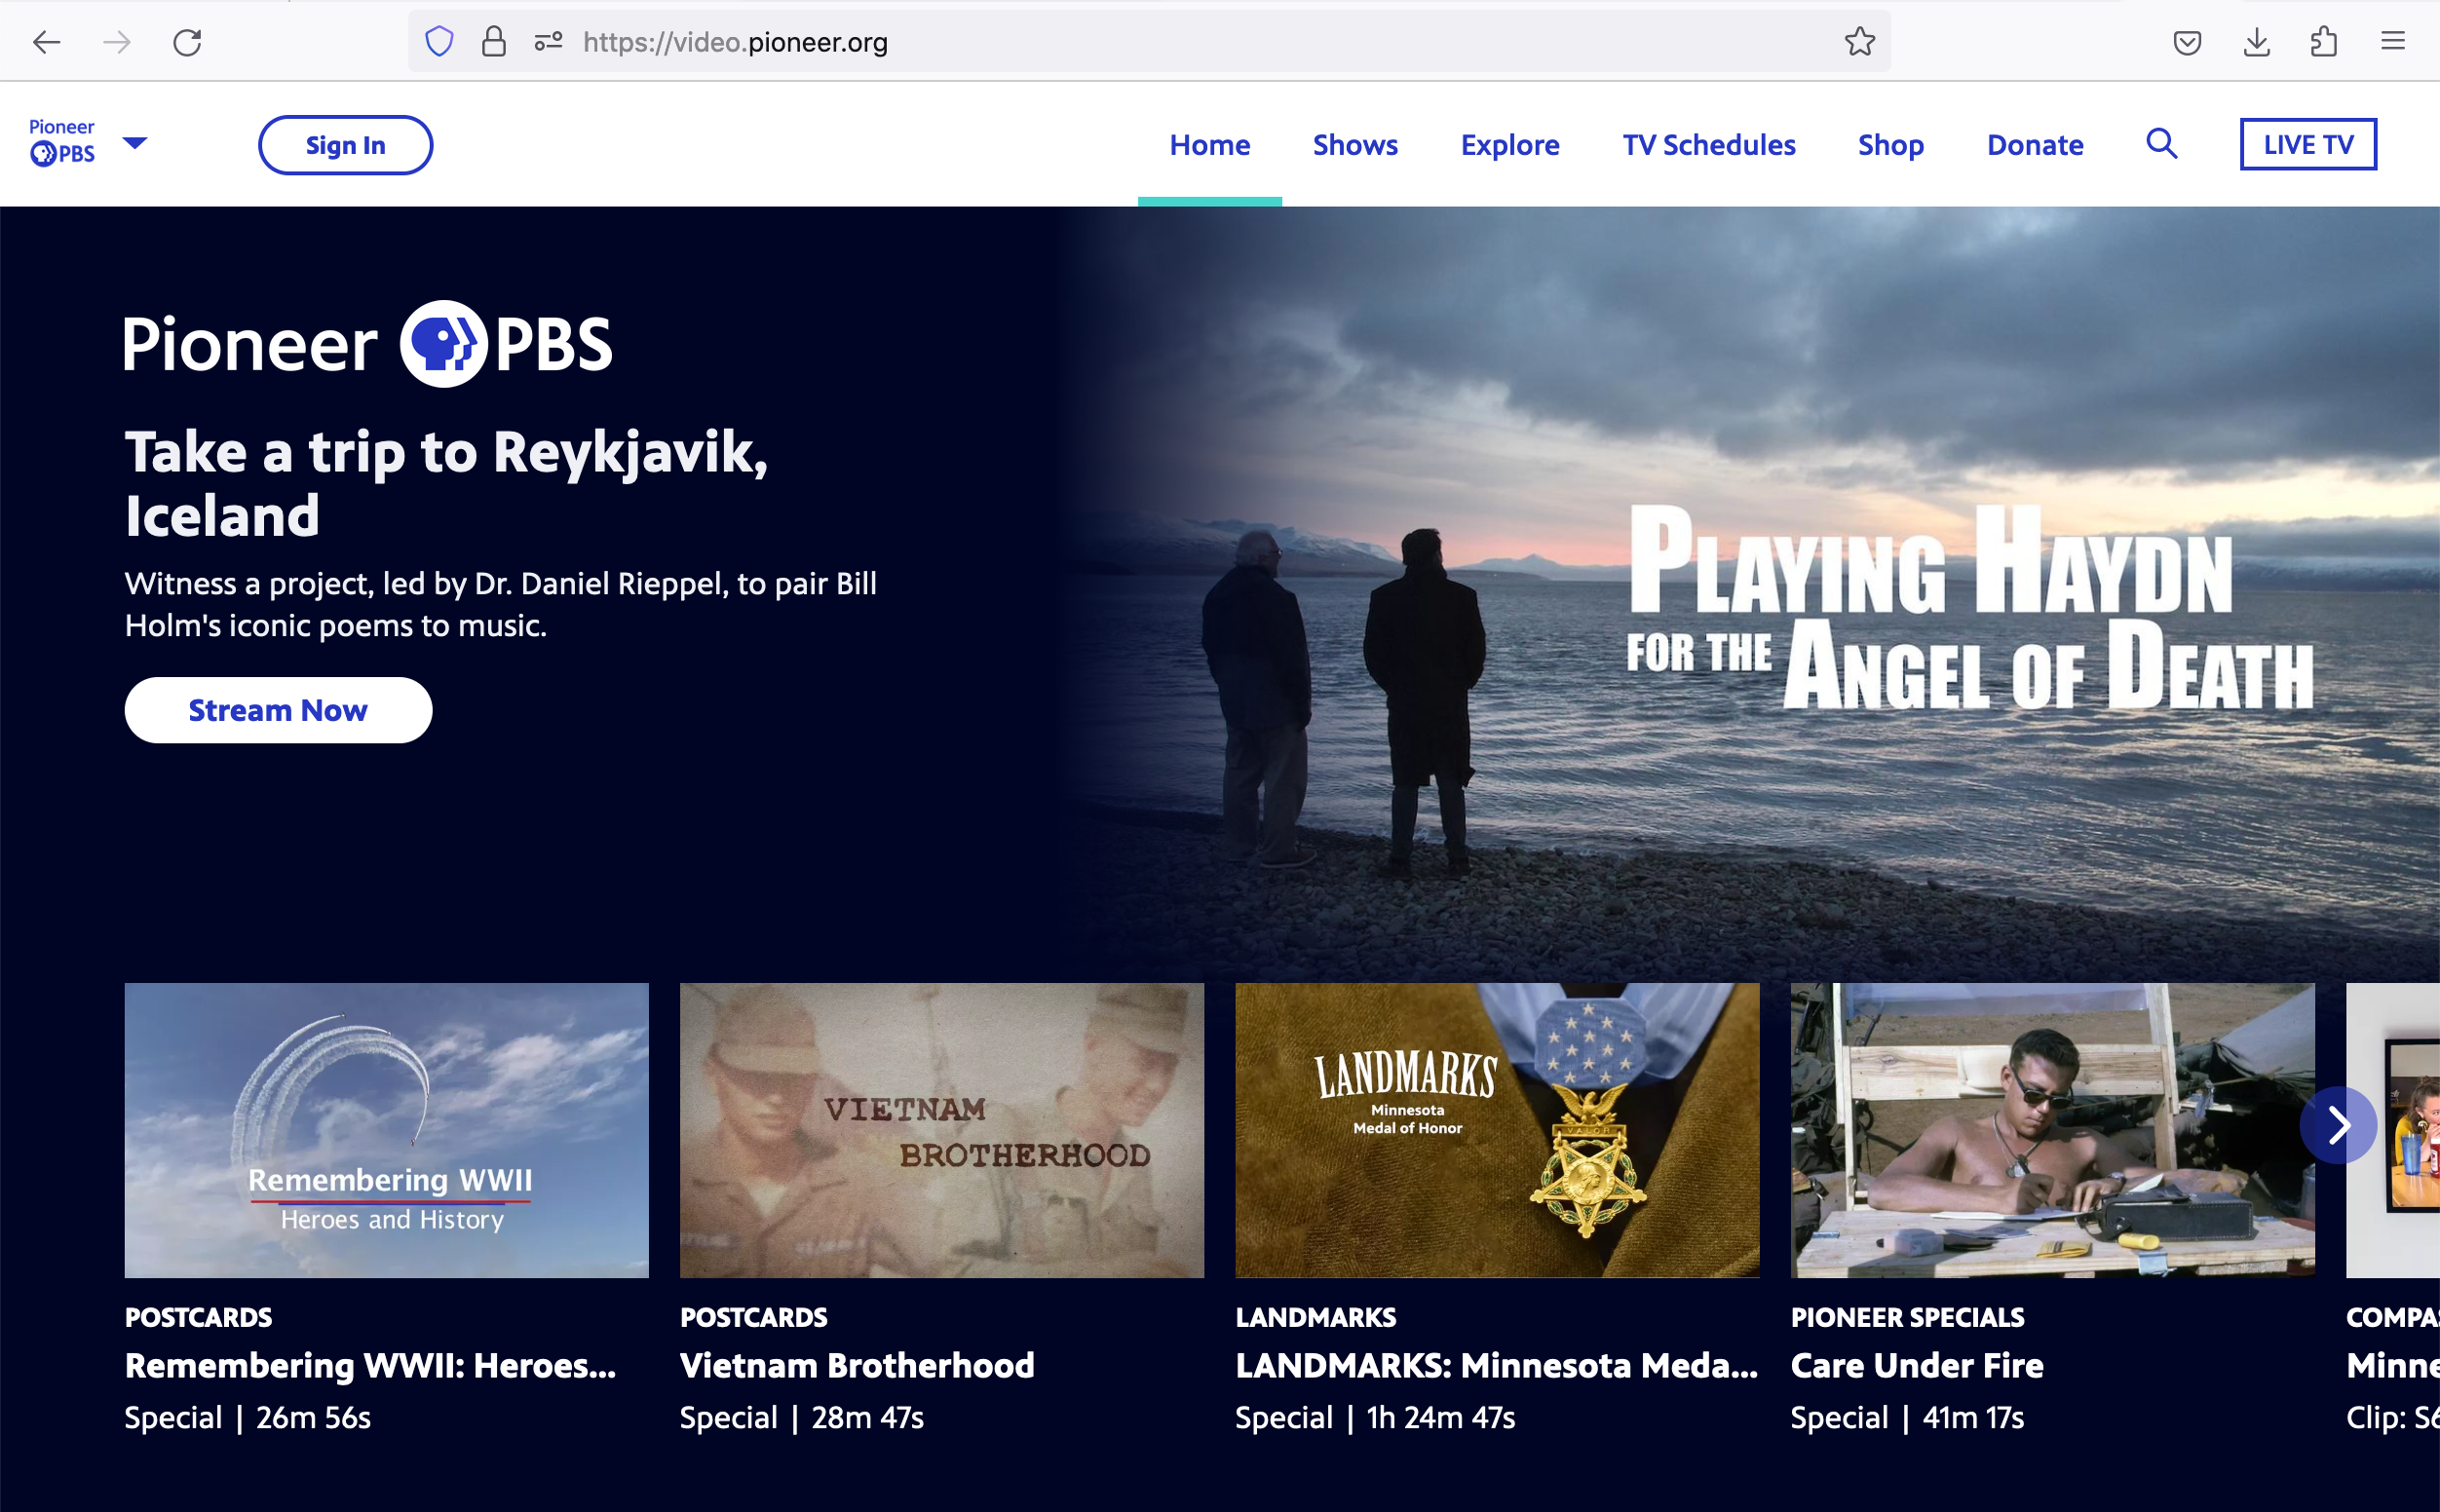Viewport: 2440px width, 1512px height.
Task: Open the tracking protection shield icon
Action: pos(439,42)
